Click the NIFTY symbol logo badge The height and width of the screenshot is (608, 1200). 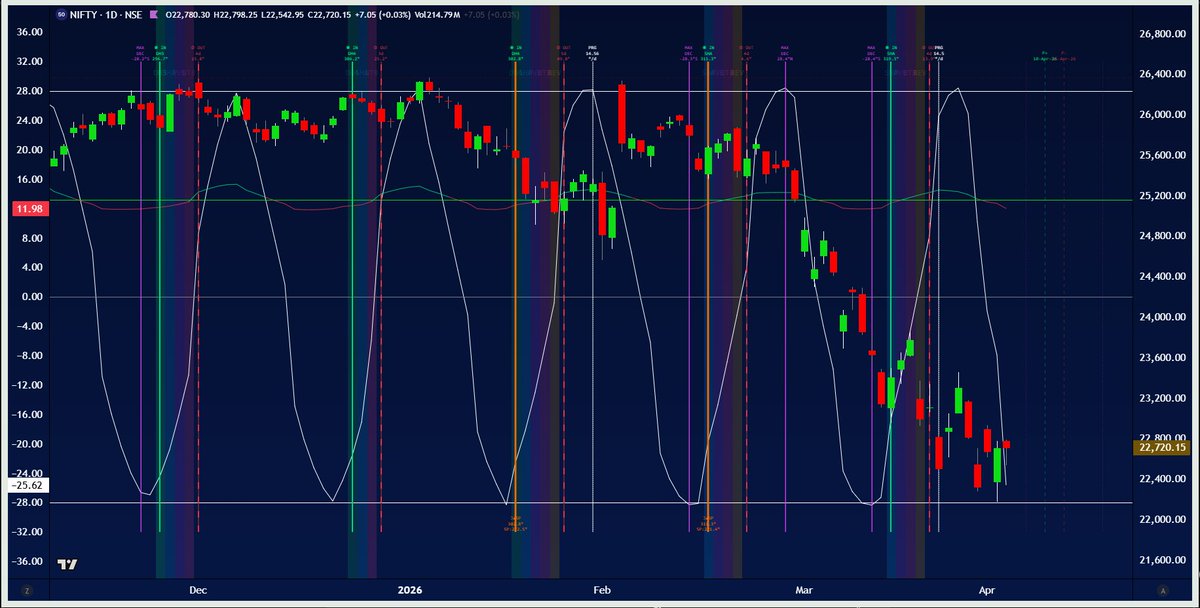[x=62, y=15]
